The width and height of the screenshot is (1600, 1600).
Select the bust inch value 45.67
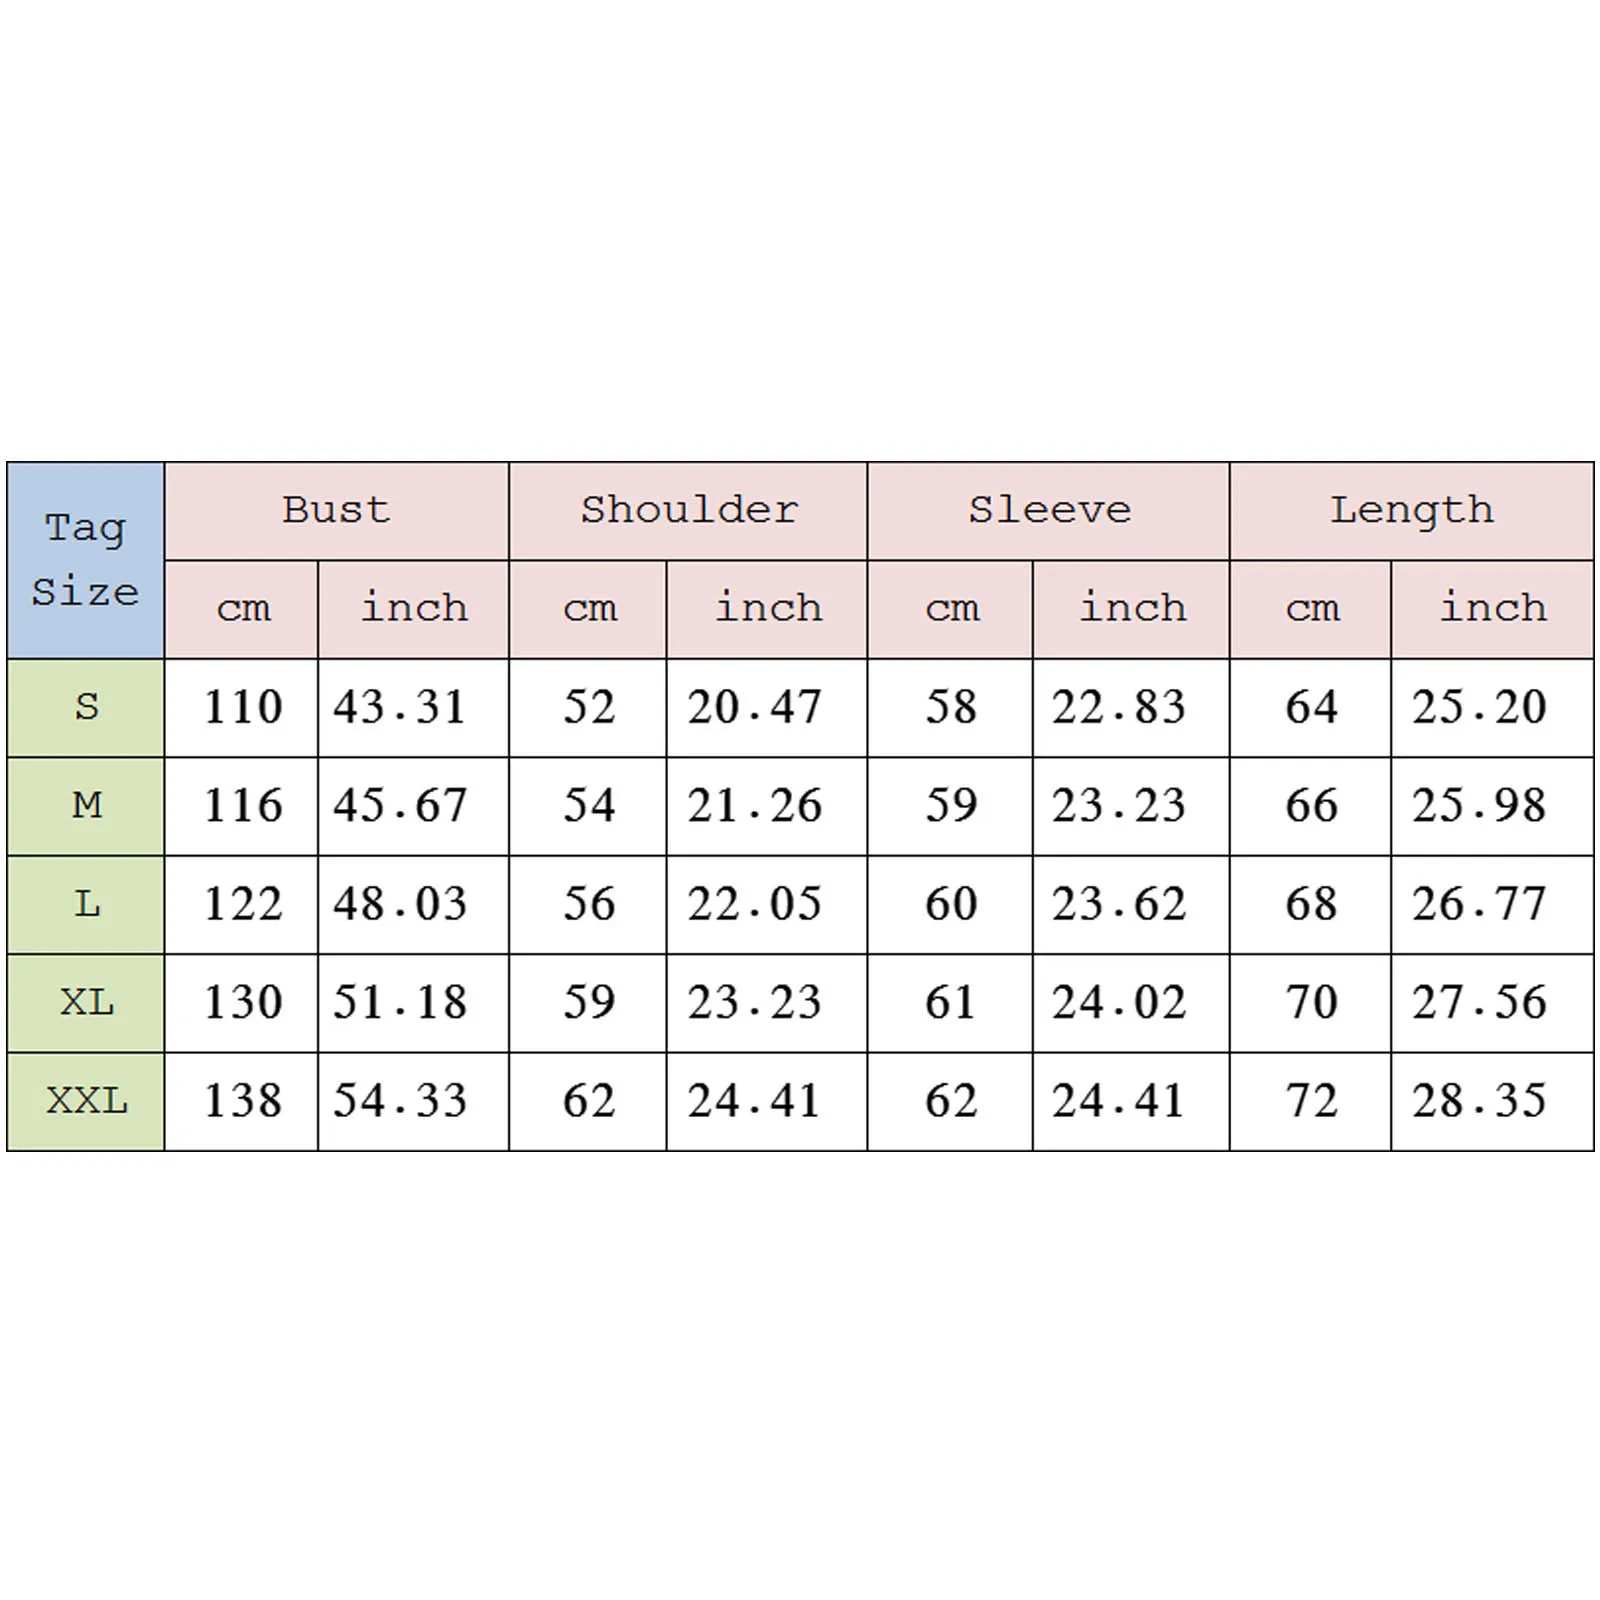(x=400, y=805)
